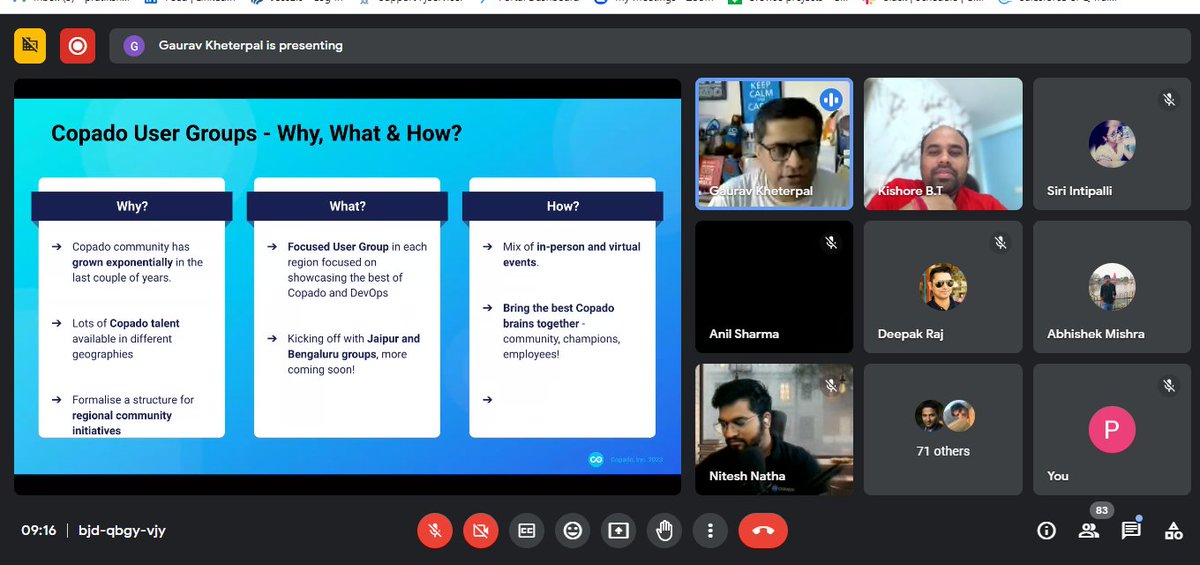Viewport: 1200px width, 565px height.
Task: Click the Jaipur and Bengaluru groups bullet
Action: point(354,354)
